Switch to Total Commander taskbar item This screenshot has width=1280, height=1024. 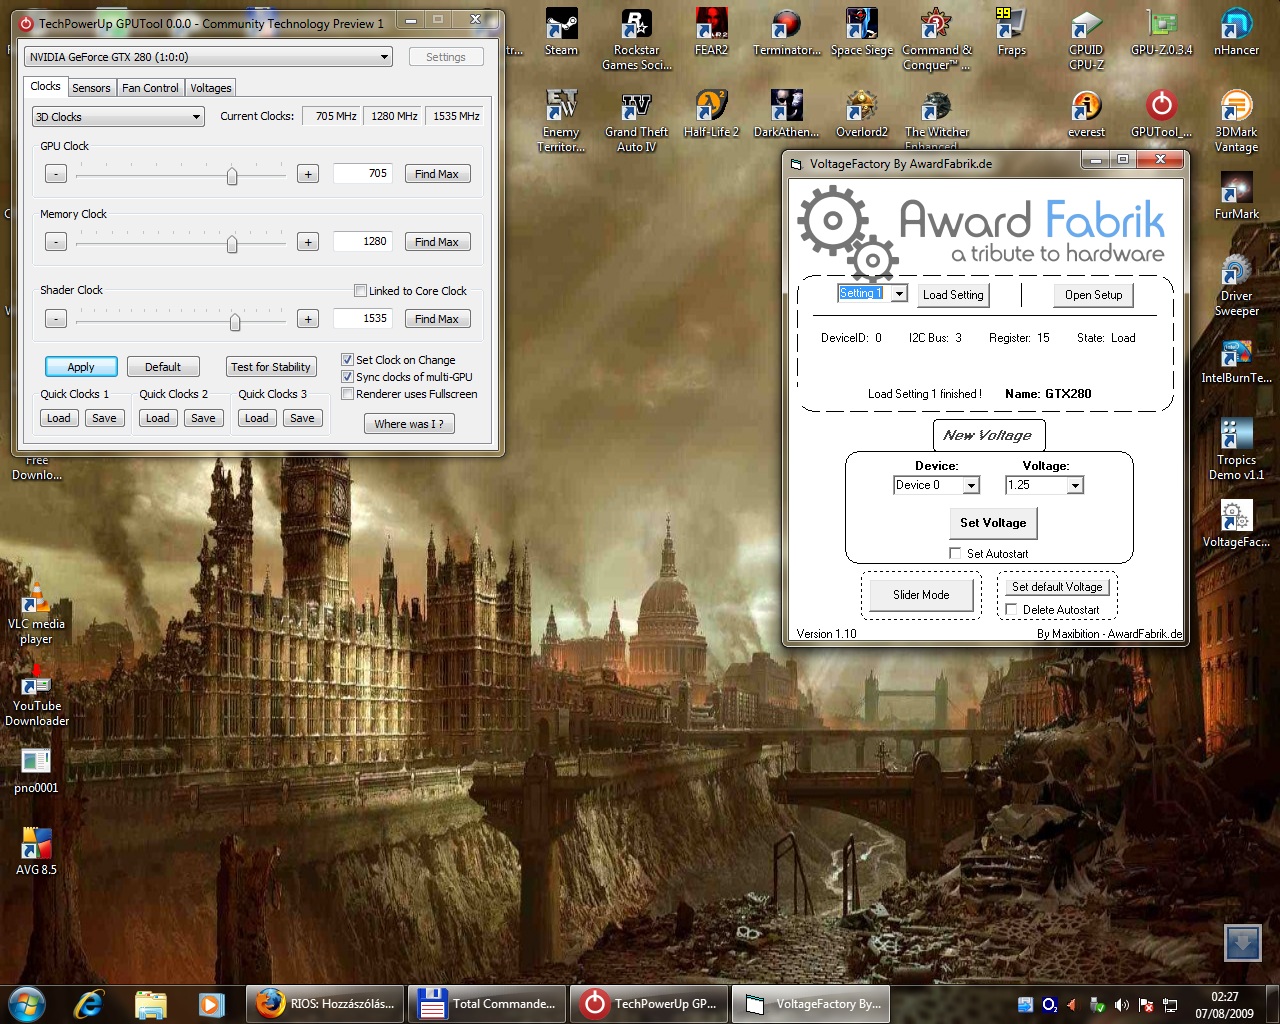coord(487,1004)
